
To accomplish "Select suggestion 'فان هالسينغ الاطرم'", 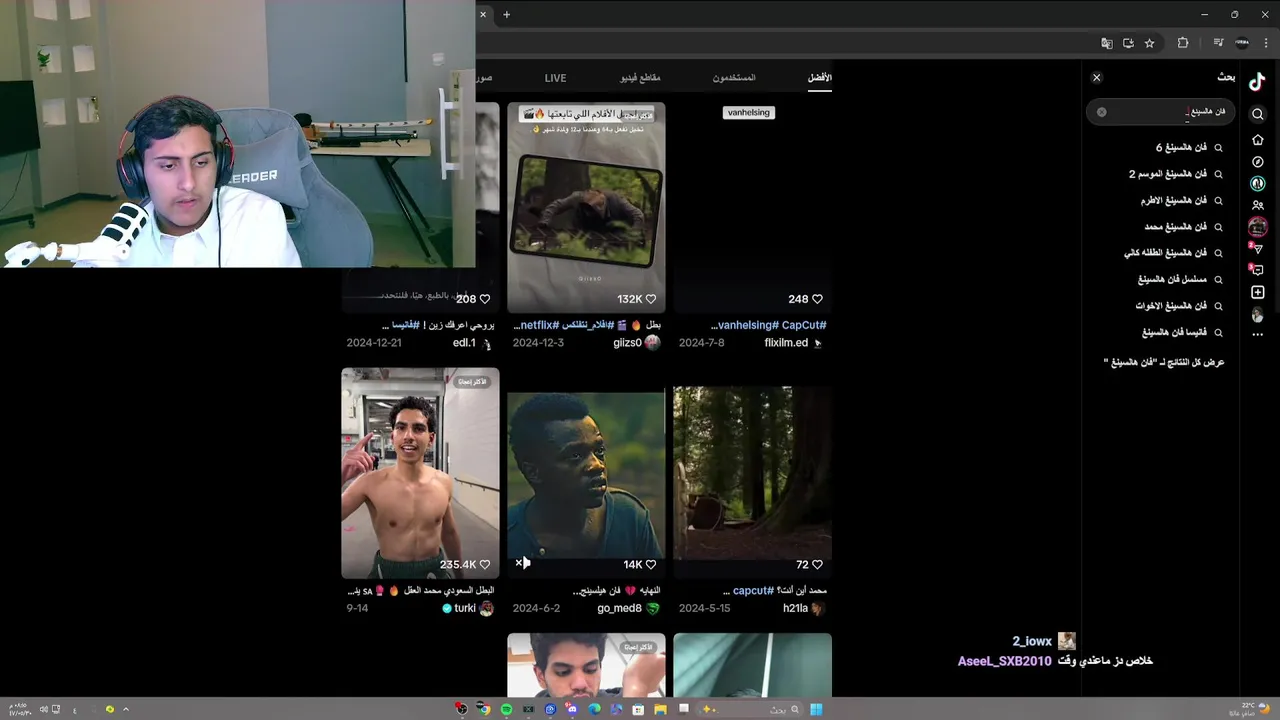I will click(x=1182, y=200).
